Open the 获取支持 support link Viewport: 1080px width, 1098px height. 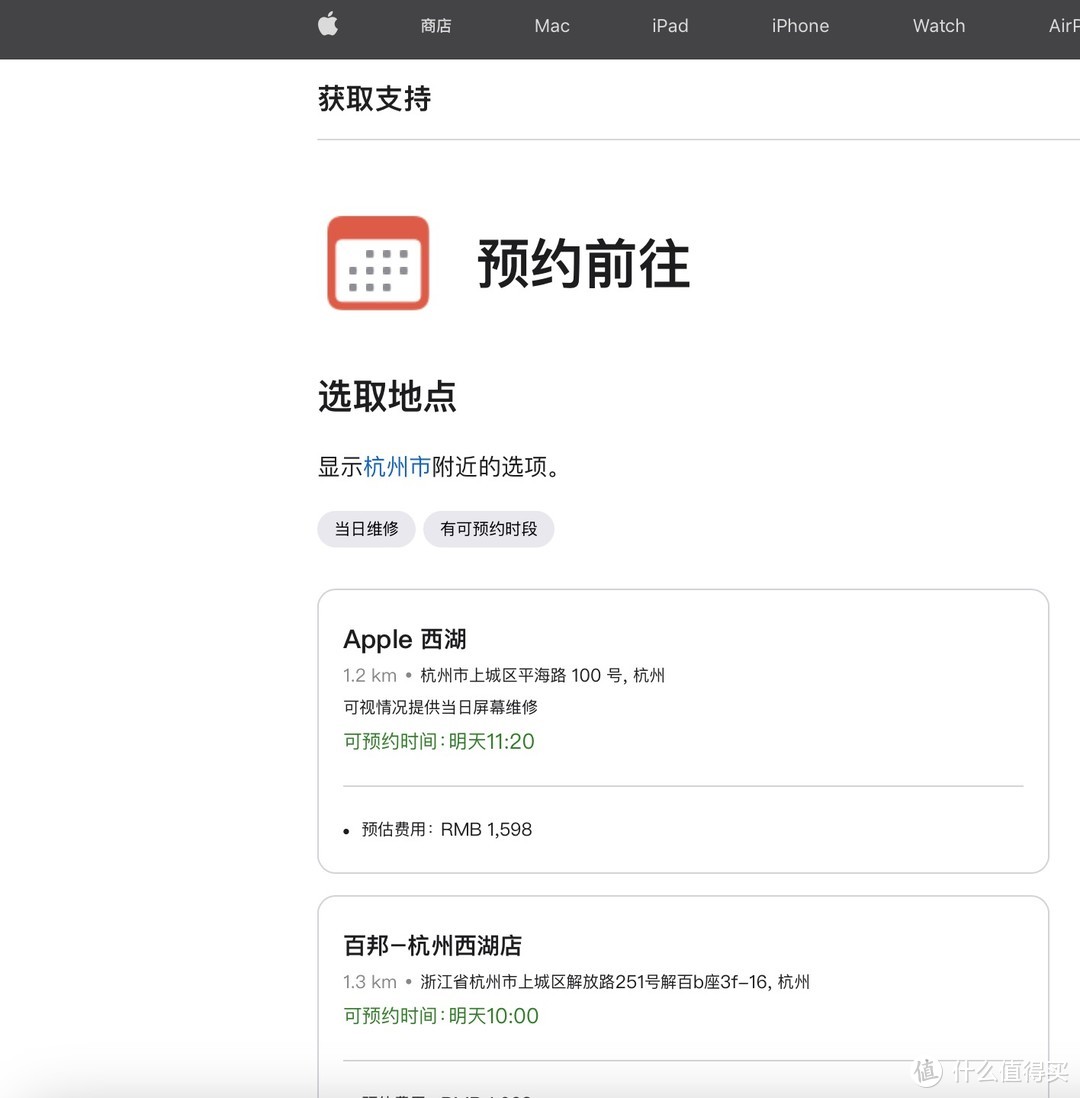click(x=374, y=99)
